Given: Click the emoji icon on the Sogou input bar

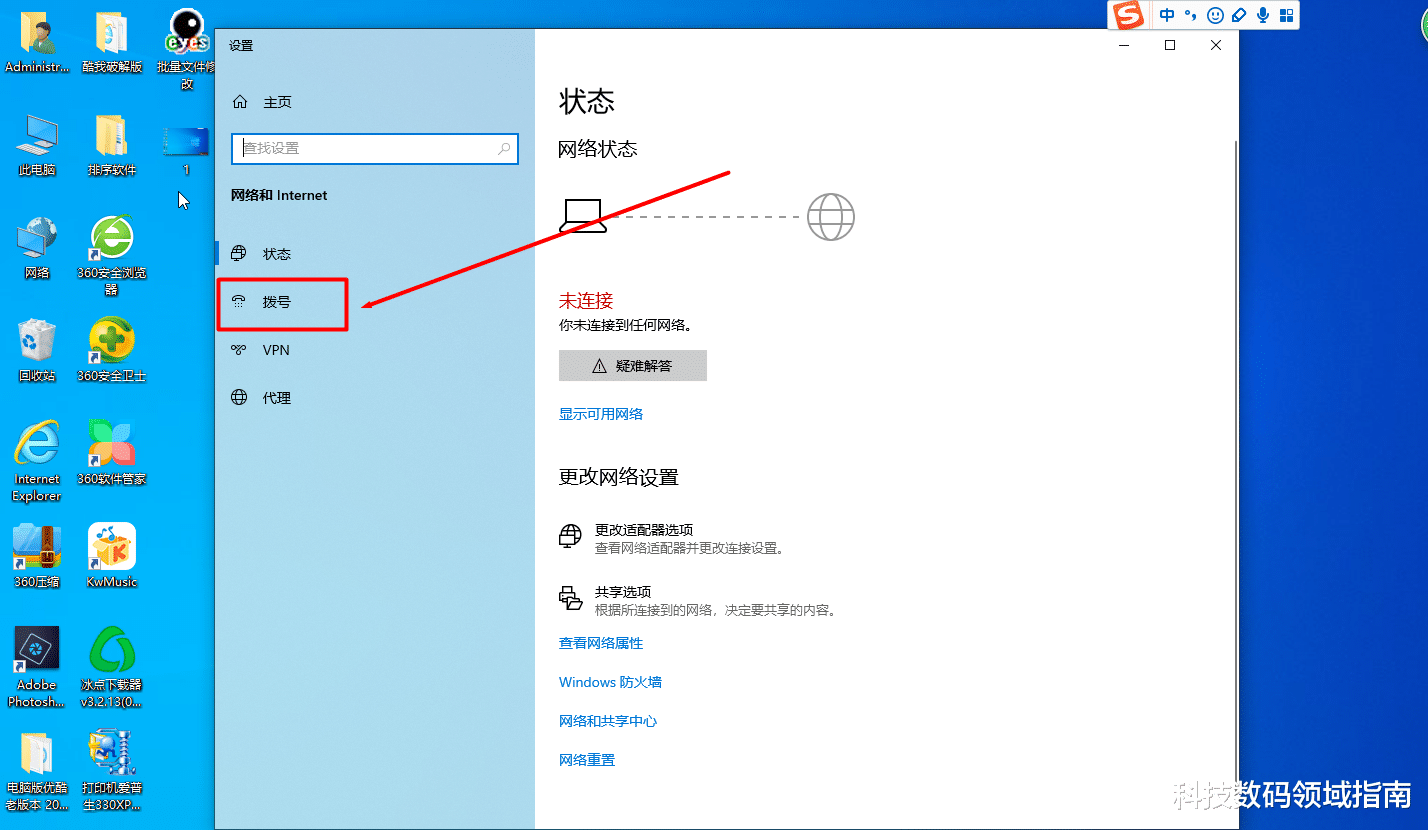Looking at the screenshot, I should click(x=1214, y=15).
